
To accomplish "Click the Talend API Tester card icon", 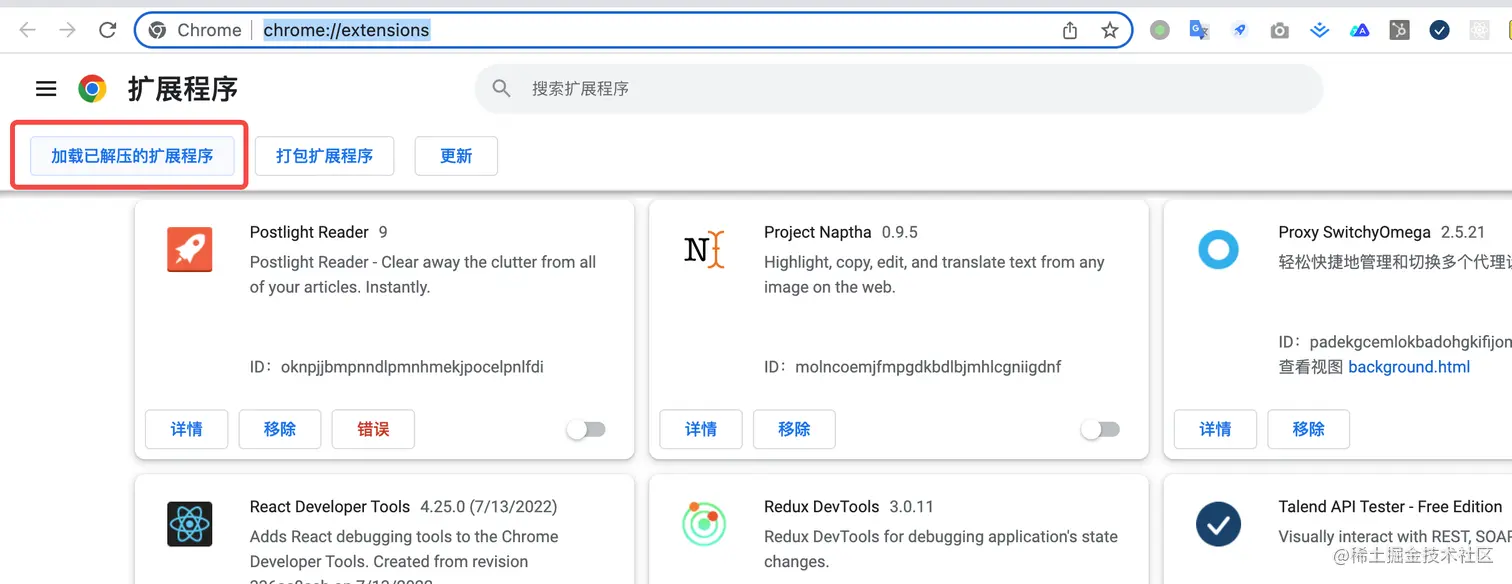I will [1218, 524].
